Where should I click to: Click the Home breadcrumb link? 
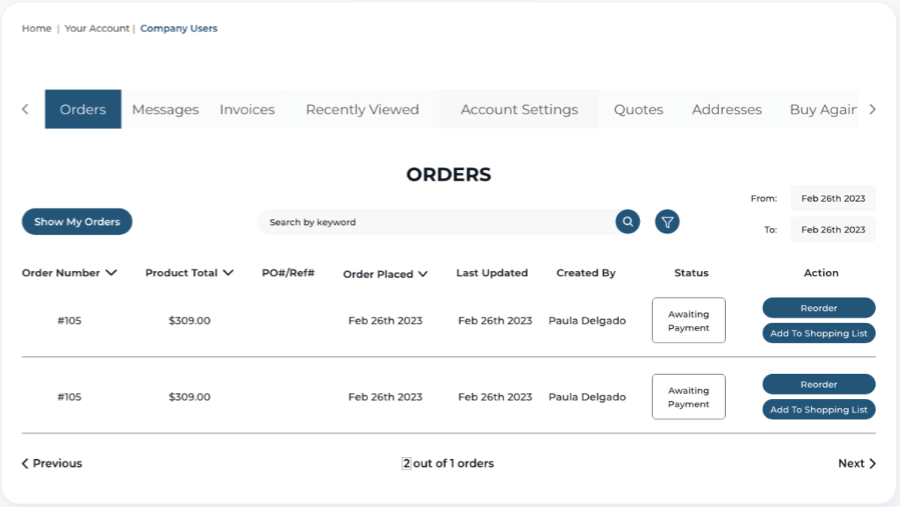tap(37, 28)
